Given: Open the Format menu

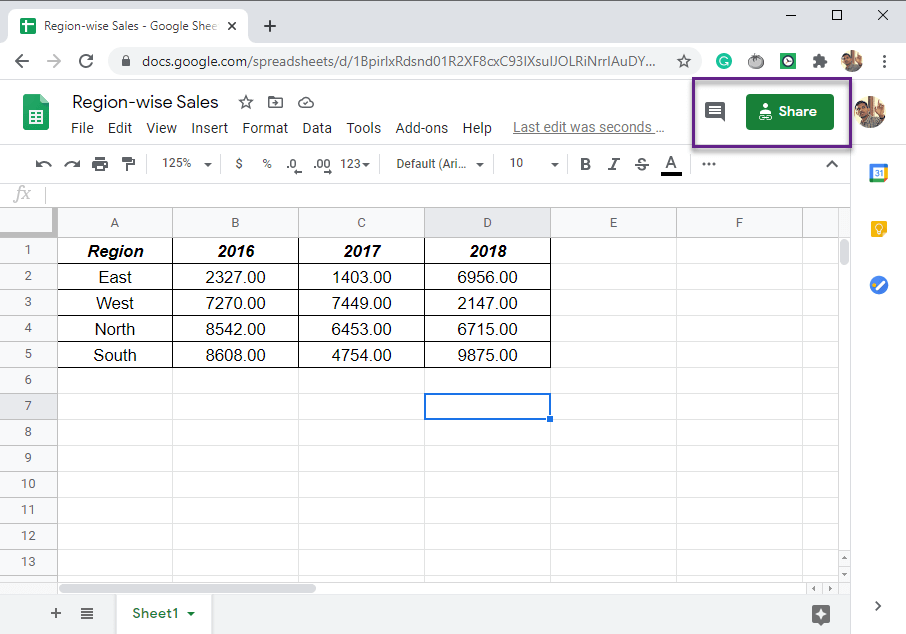Looking at the screenshot, I should tap(265, 127).
